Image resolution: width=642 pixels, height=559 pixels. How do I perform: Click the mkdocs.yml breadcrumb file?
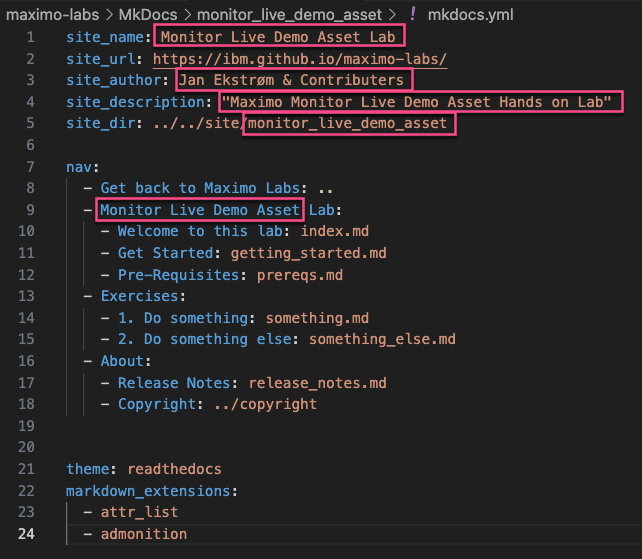470,15
